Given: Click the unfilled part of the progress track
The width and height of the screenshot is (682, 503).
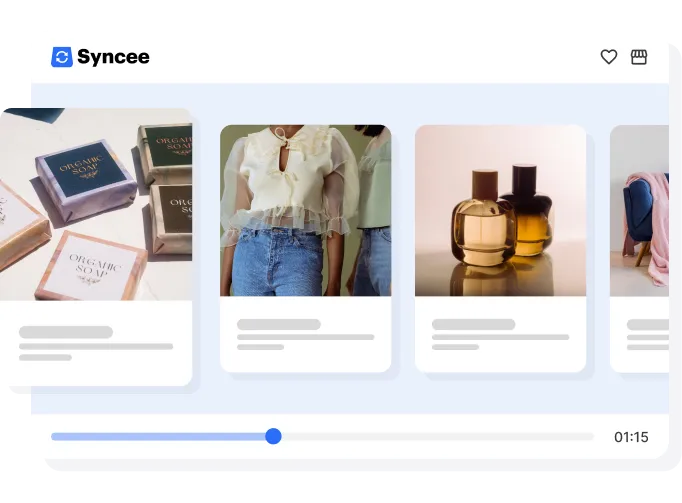Looking at the screenshot, I should [x=438, y=436].
